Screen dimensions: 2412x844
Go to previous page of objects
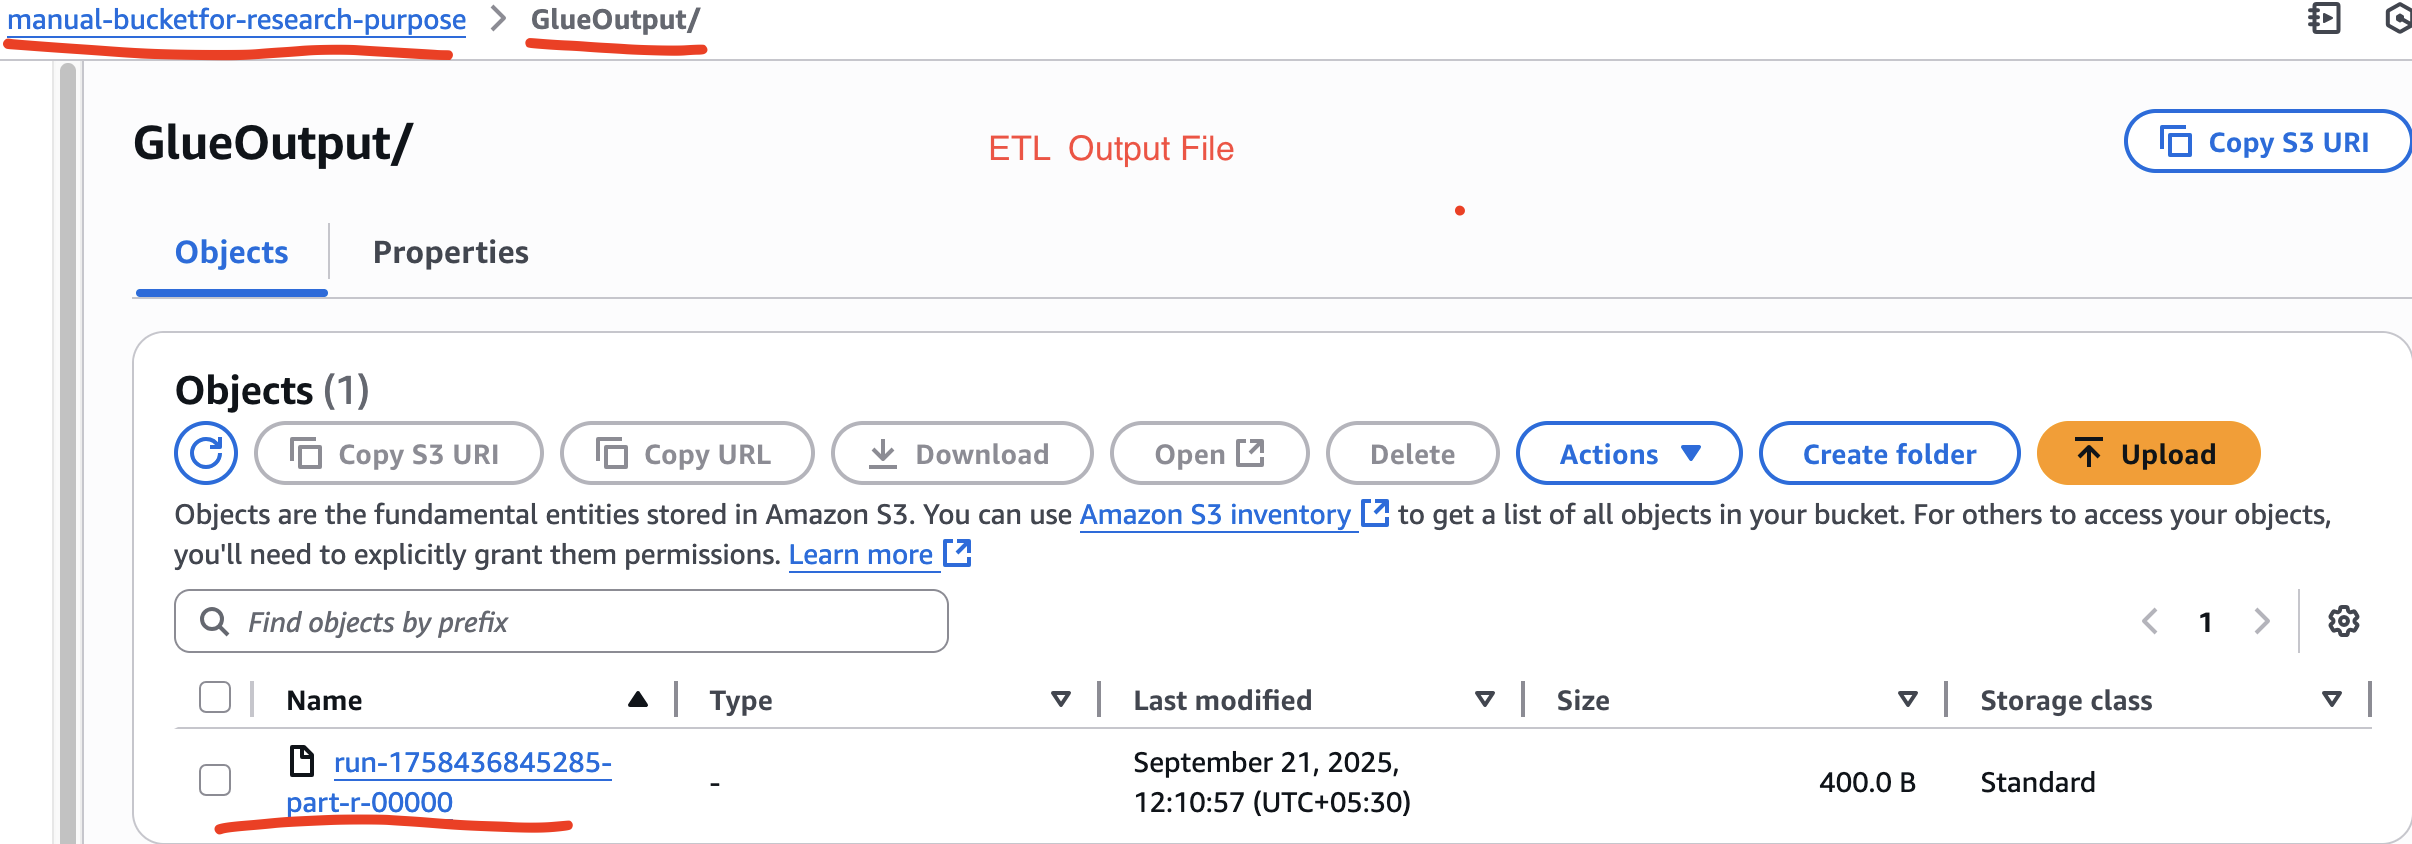[2149, 621]
